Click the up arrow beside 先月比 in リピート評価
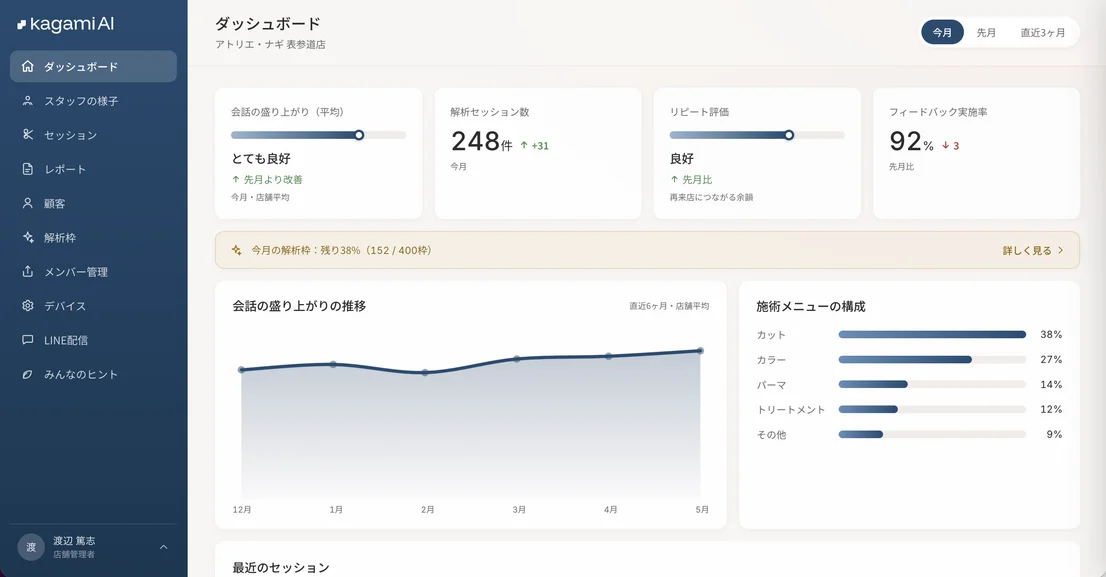Image resolution: width=1106 pixels, height=577 pixels. coord(674,179)
